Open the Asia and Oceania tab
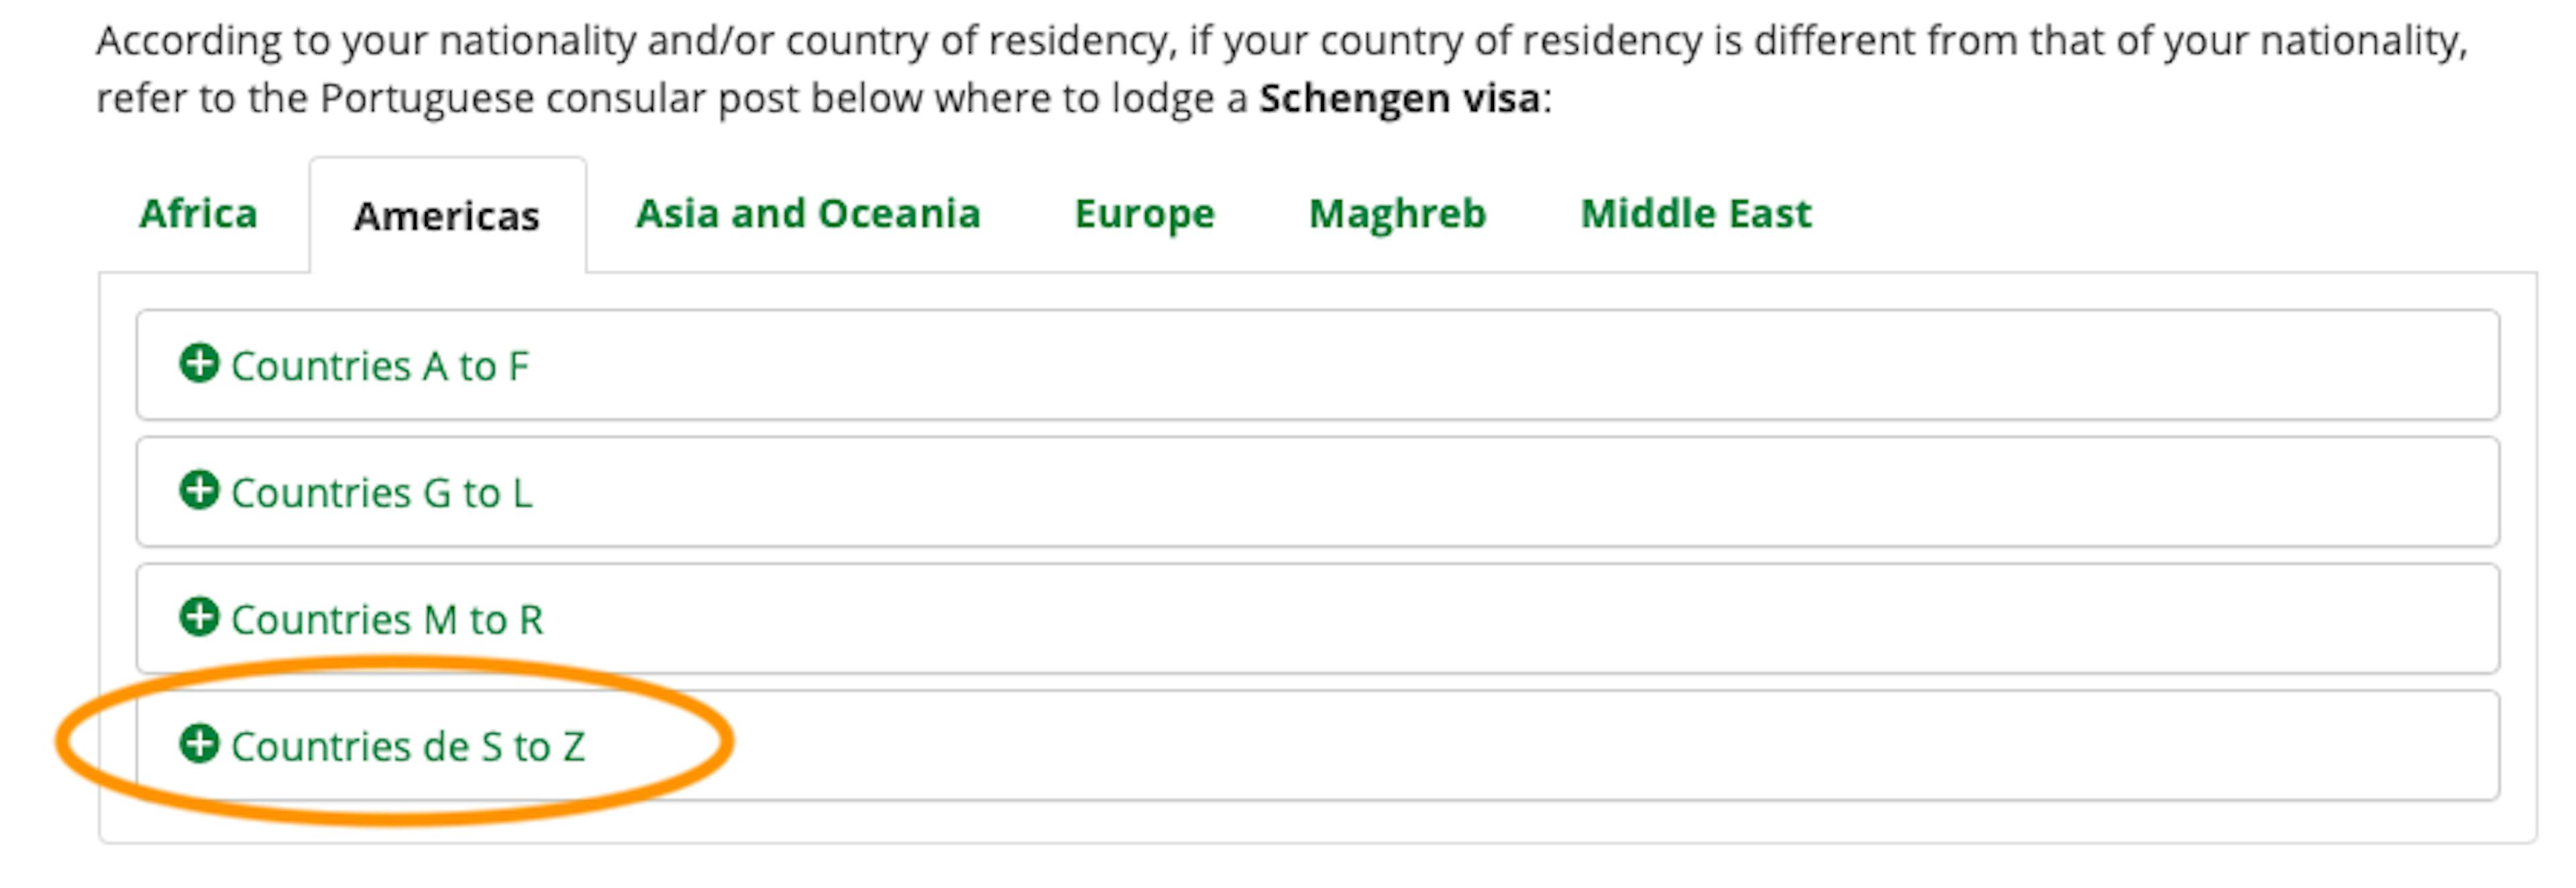 (808, 214)
